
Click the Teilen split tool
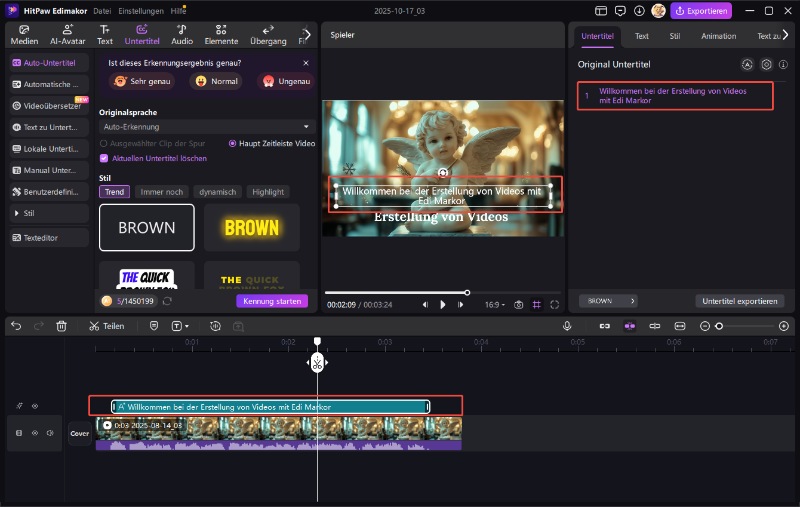pos(106,326)
